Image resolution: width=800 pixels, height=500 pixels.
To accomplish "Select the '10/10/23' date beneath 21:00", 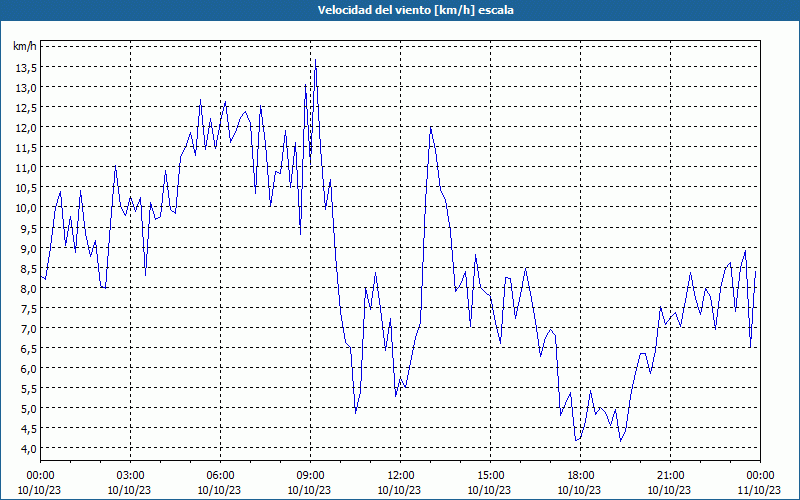I will click(x=669, y=490).
